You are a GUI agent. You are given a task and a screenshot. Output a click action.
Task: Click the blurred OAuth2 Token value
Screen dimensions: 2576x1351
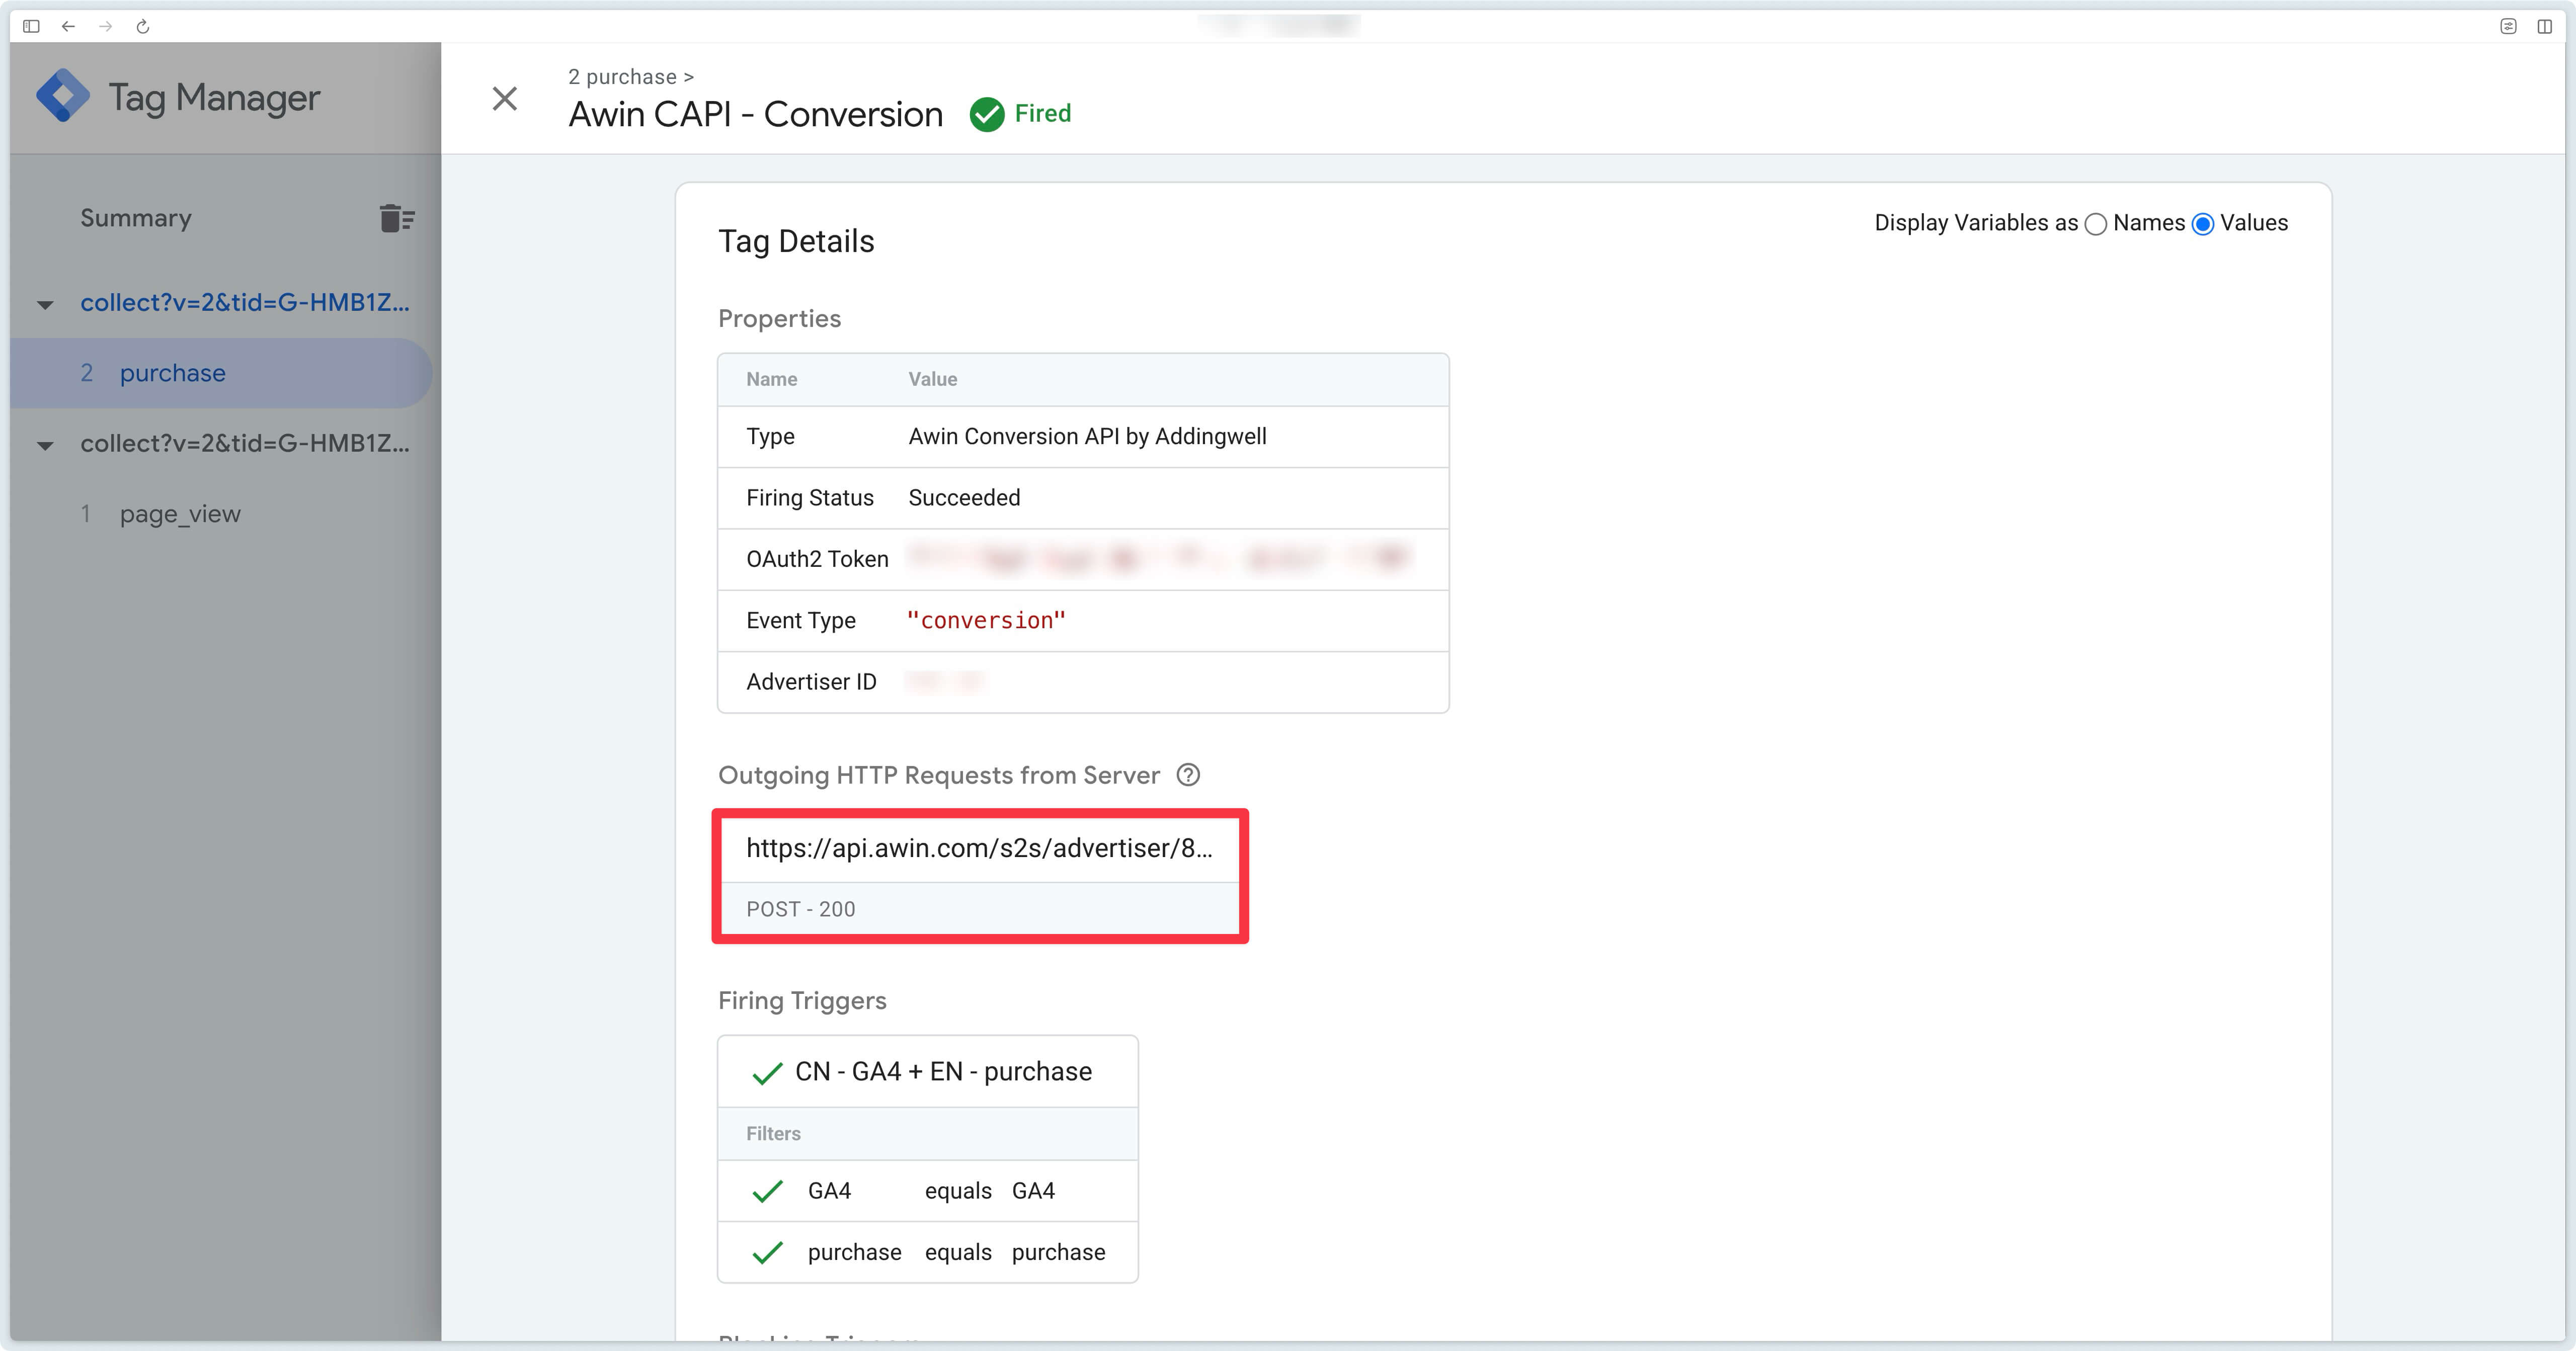tap(1159, 558)
